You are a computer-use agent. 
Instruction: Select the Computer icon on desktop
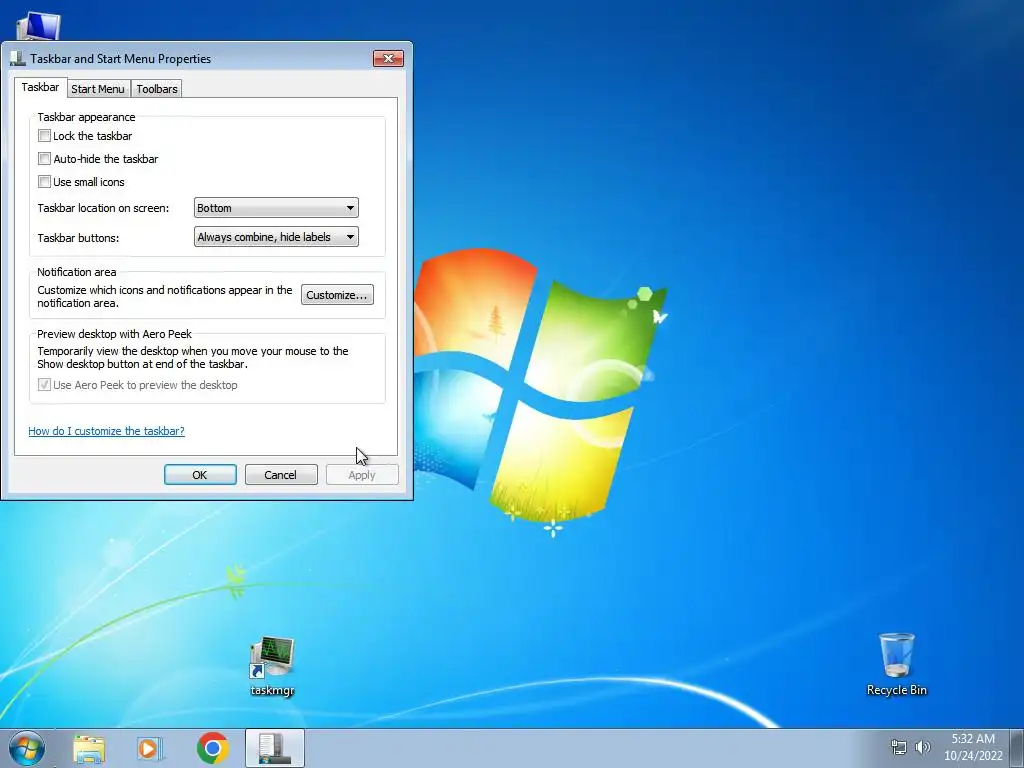tap(38, 26)
